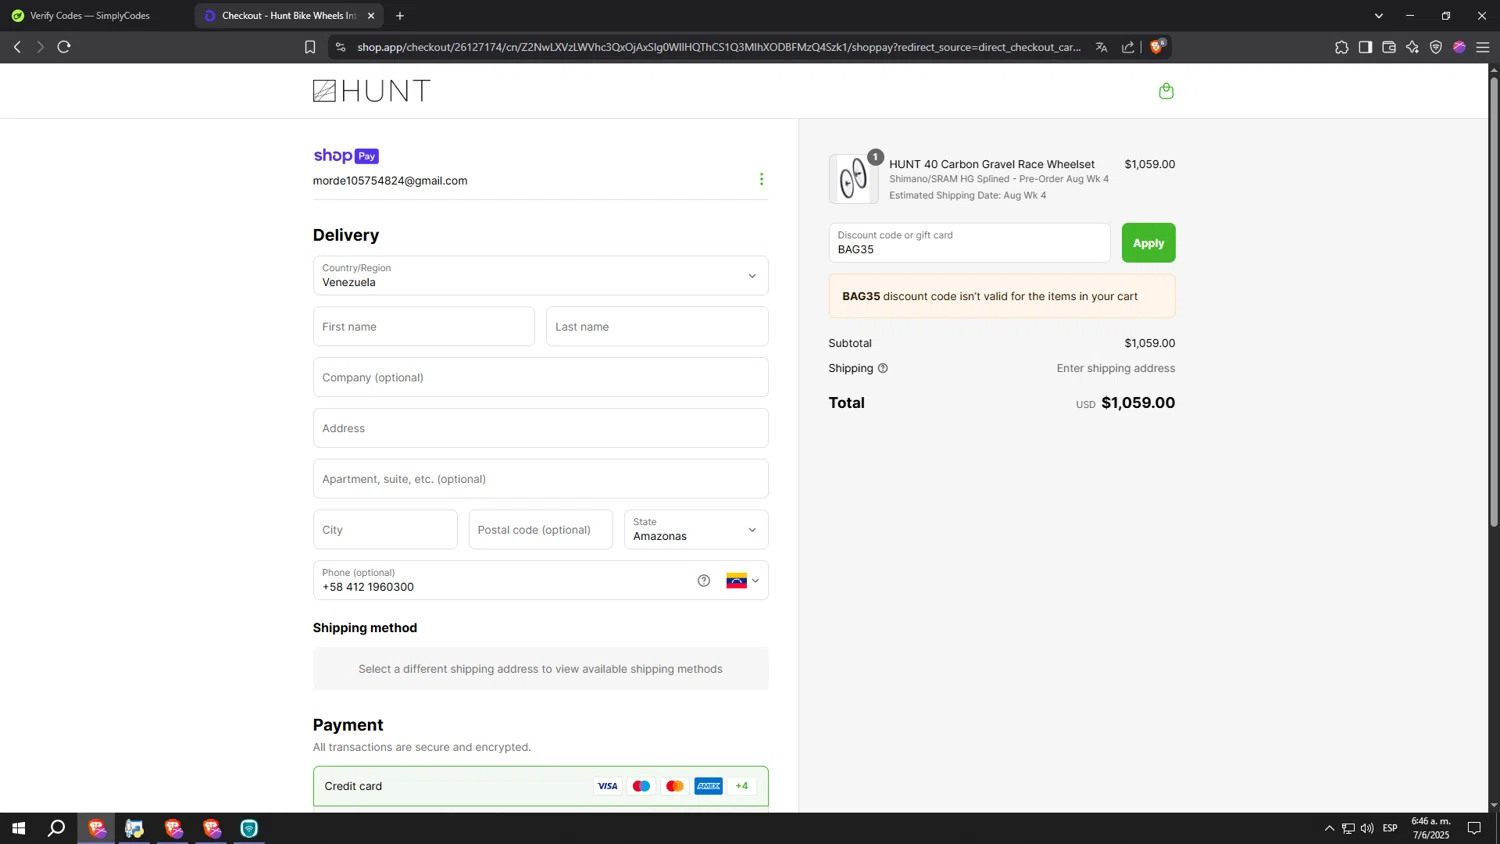Open the tab search dropdown arrow
Viewport: 1500px width, 844px height.
click(x=1379, y=16)
